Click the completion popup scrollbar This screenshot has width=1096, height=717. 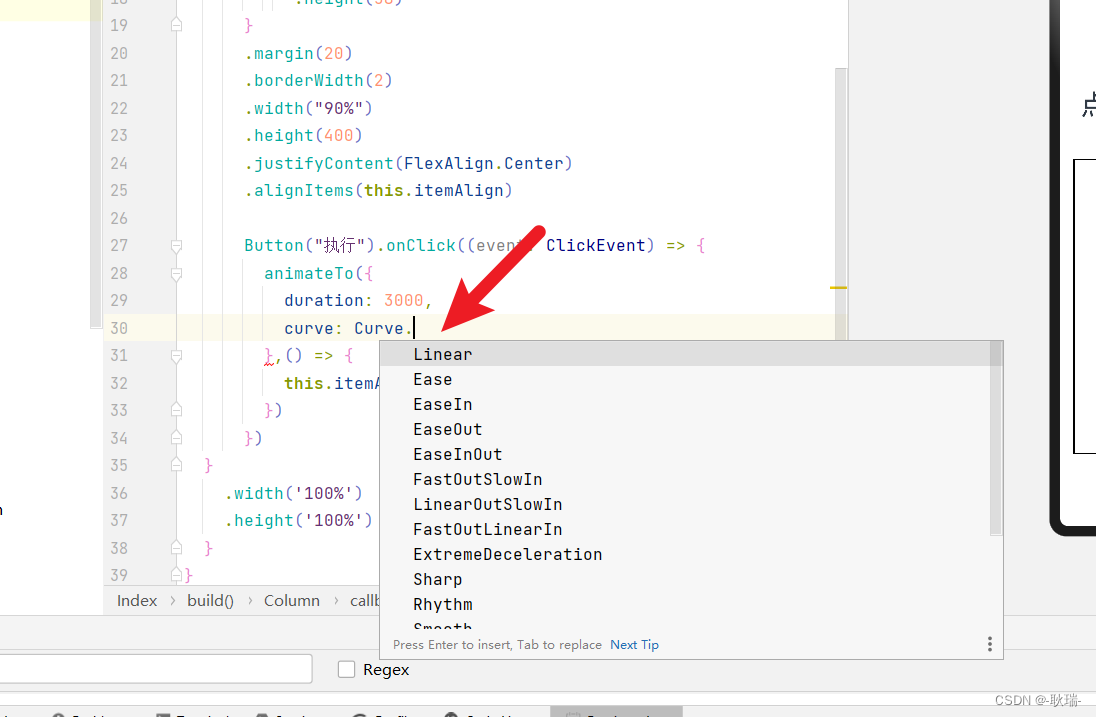click(x=996, y=440)
